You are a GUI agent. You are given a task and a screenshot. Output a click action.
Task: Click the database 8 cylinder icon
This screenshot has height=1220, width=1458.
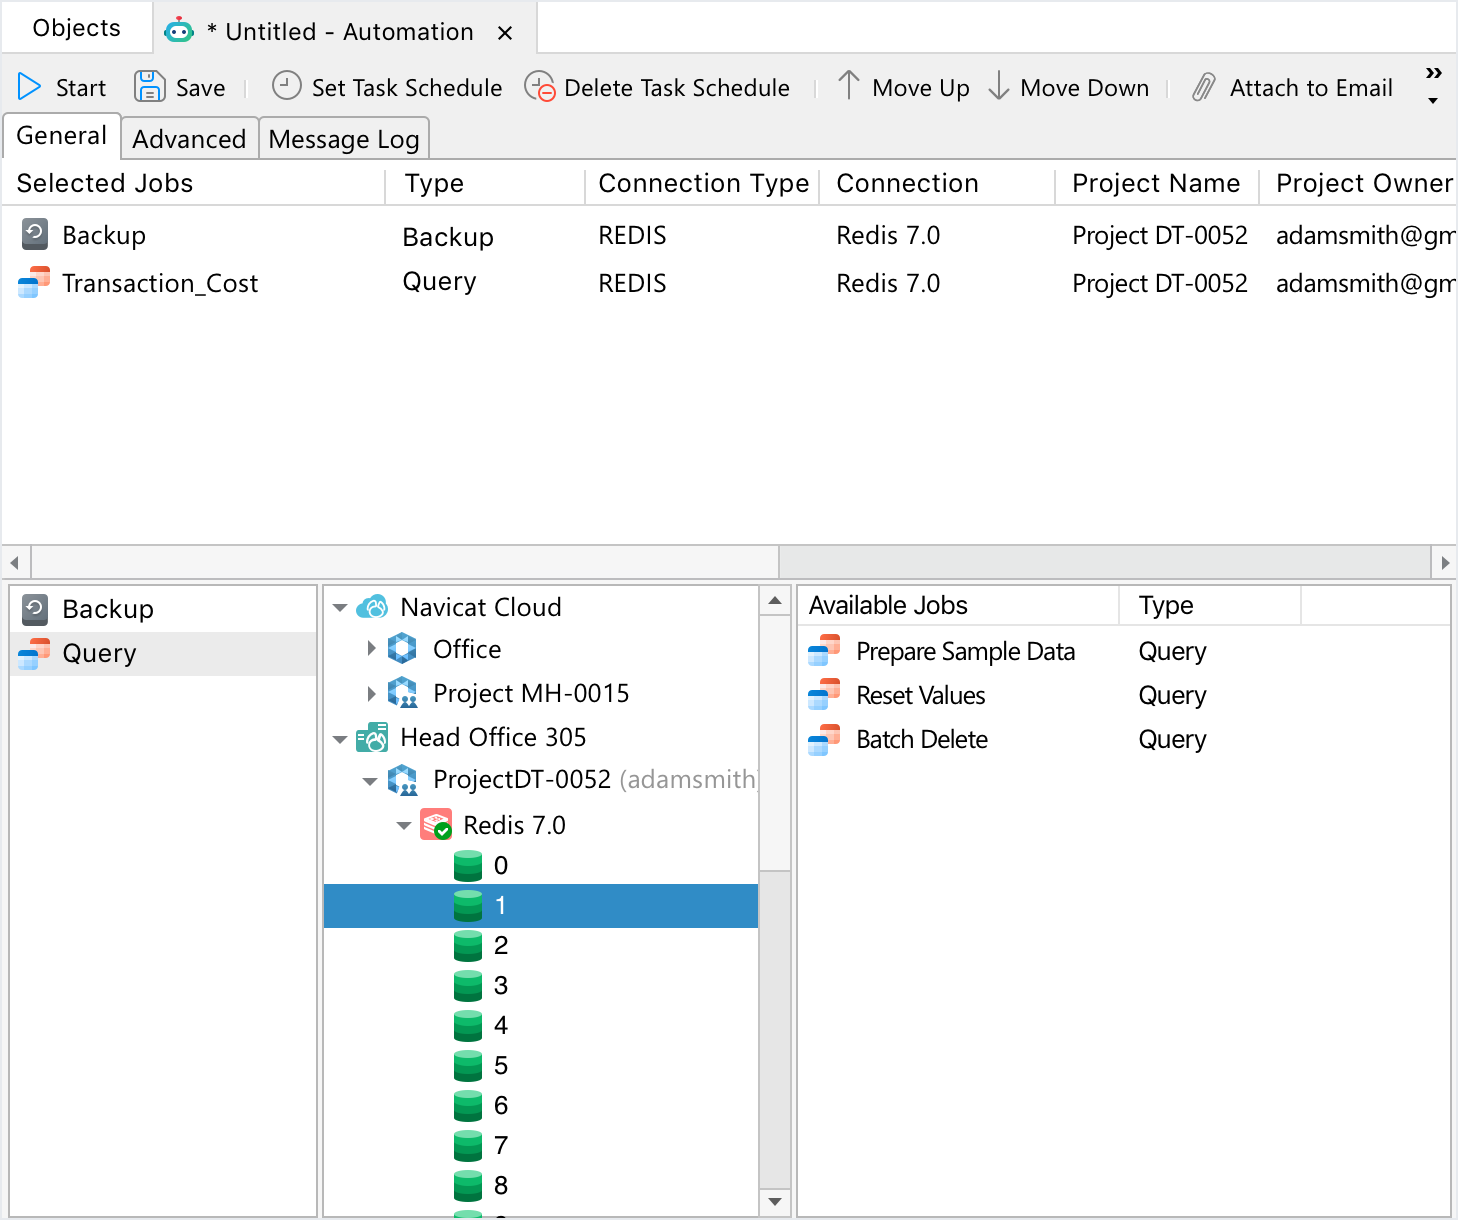coord(468,1185)
